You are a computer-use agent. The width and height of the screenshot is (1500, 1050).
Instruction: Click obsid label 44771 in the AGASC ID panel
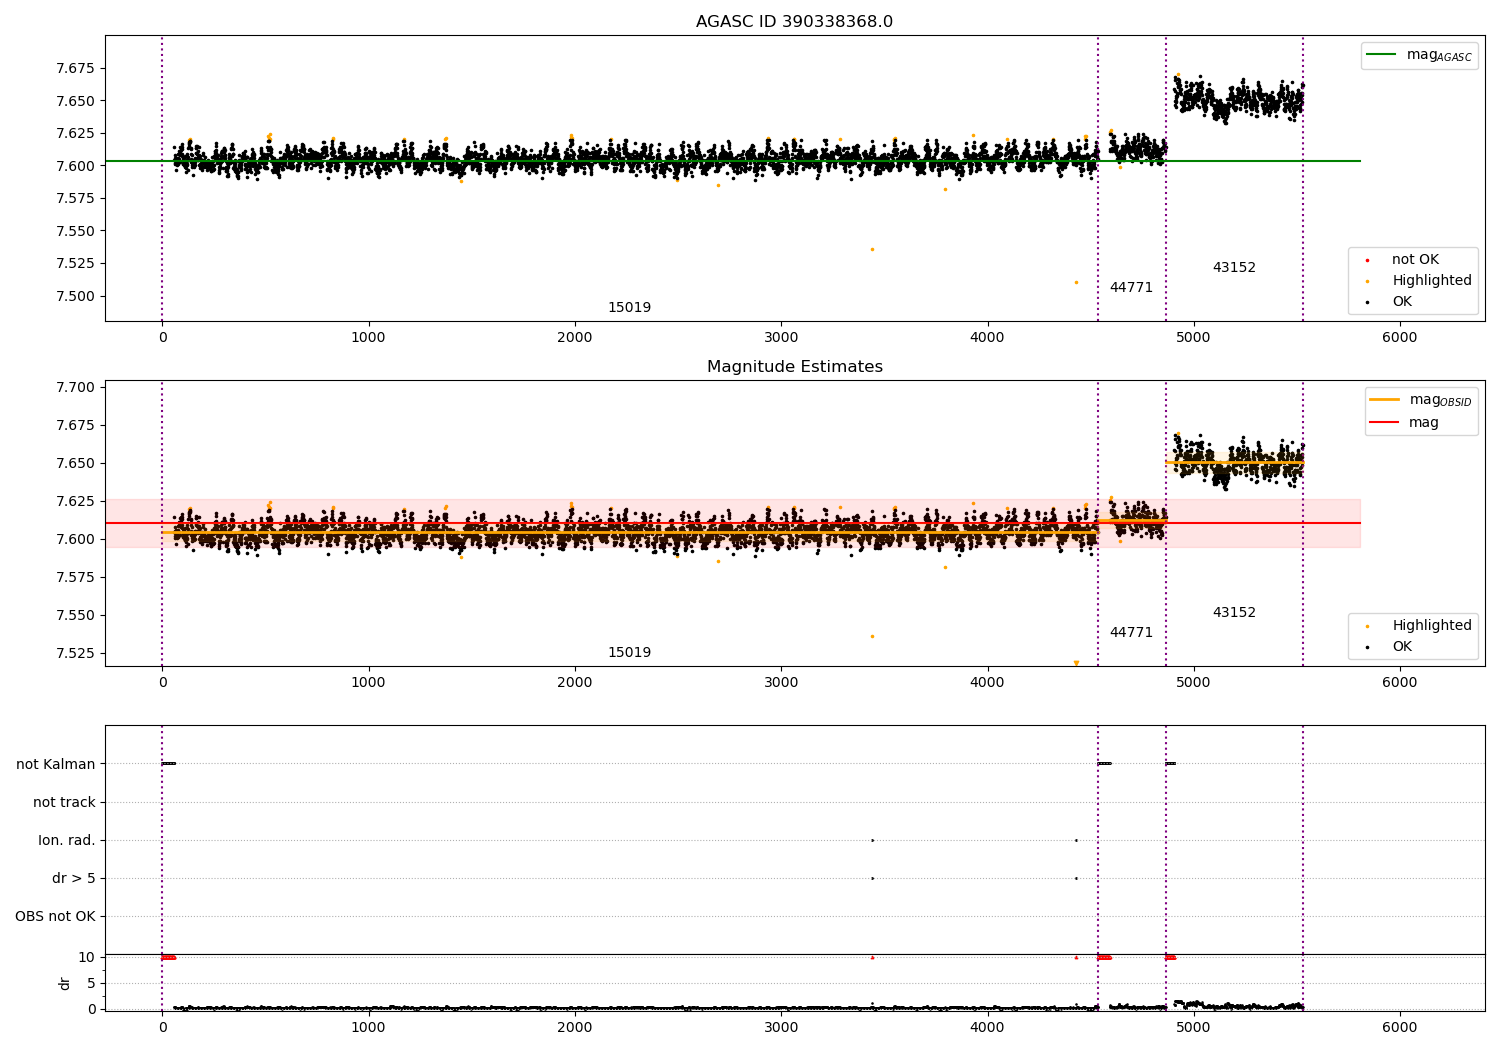[x=1131, y=288]
